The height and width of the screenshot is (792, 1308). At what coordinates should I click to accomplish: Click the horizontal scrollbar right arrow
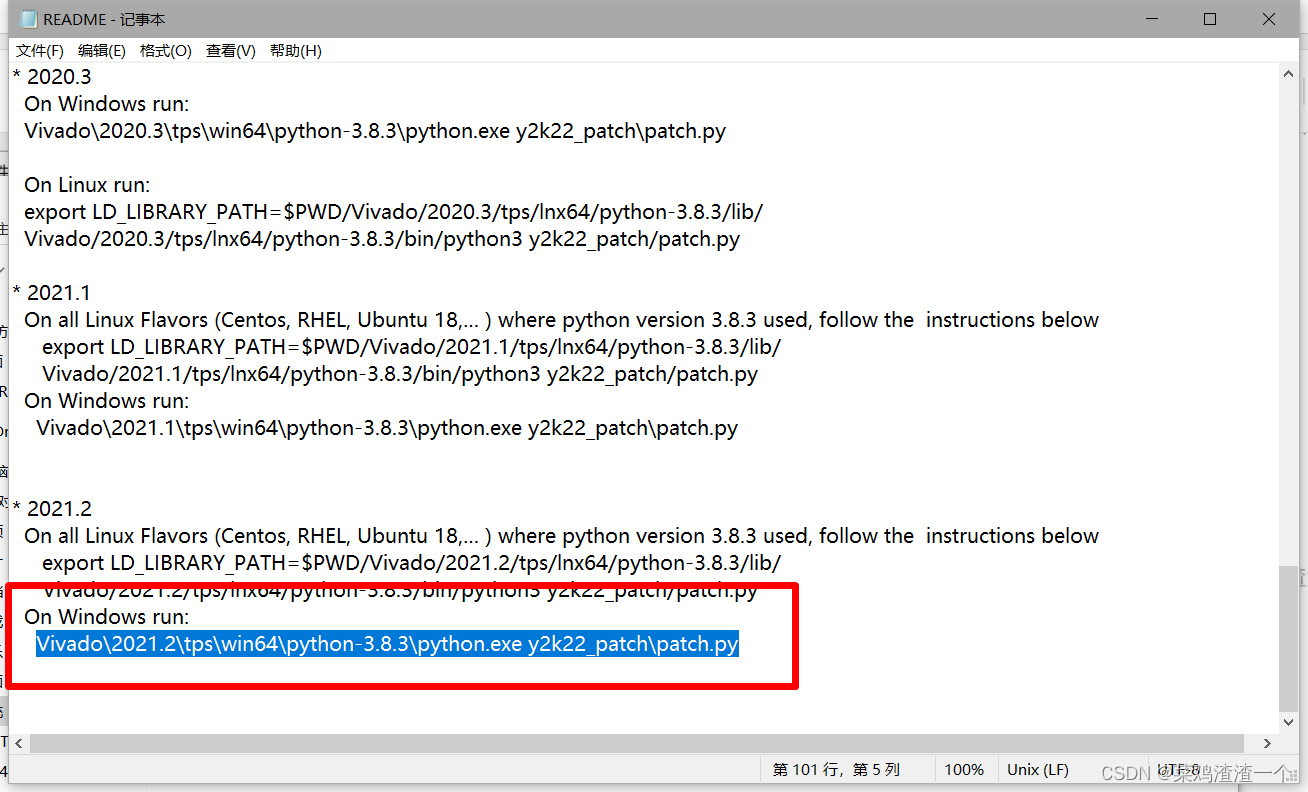coord(1268,744)
